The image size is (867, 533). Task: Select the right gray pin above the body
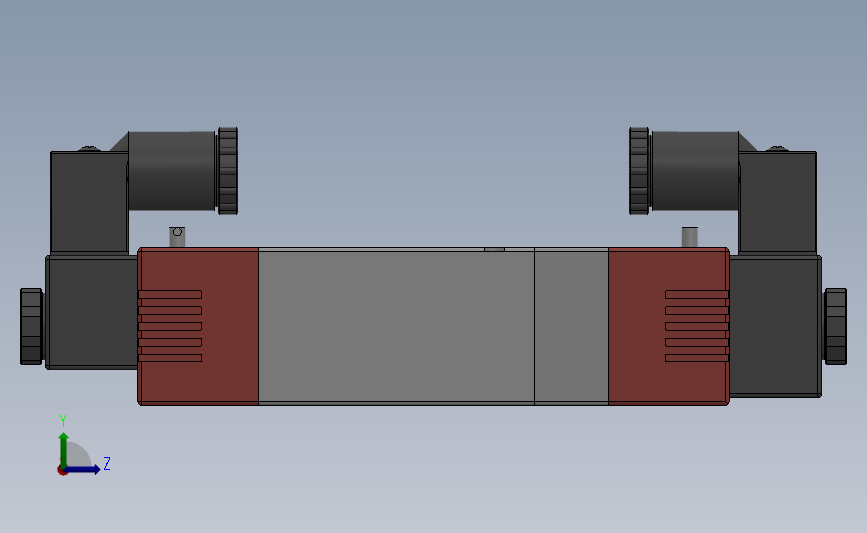click(x=690, y=237)
